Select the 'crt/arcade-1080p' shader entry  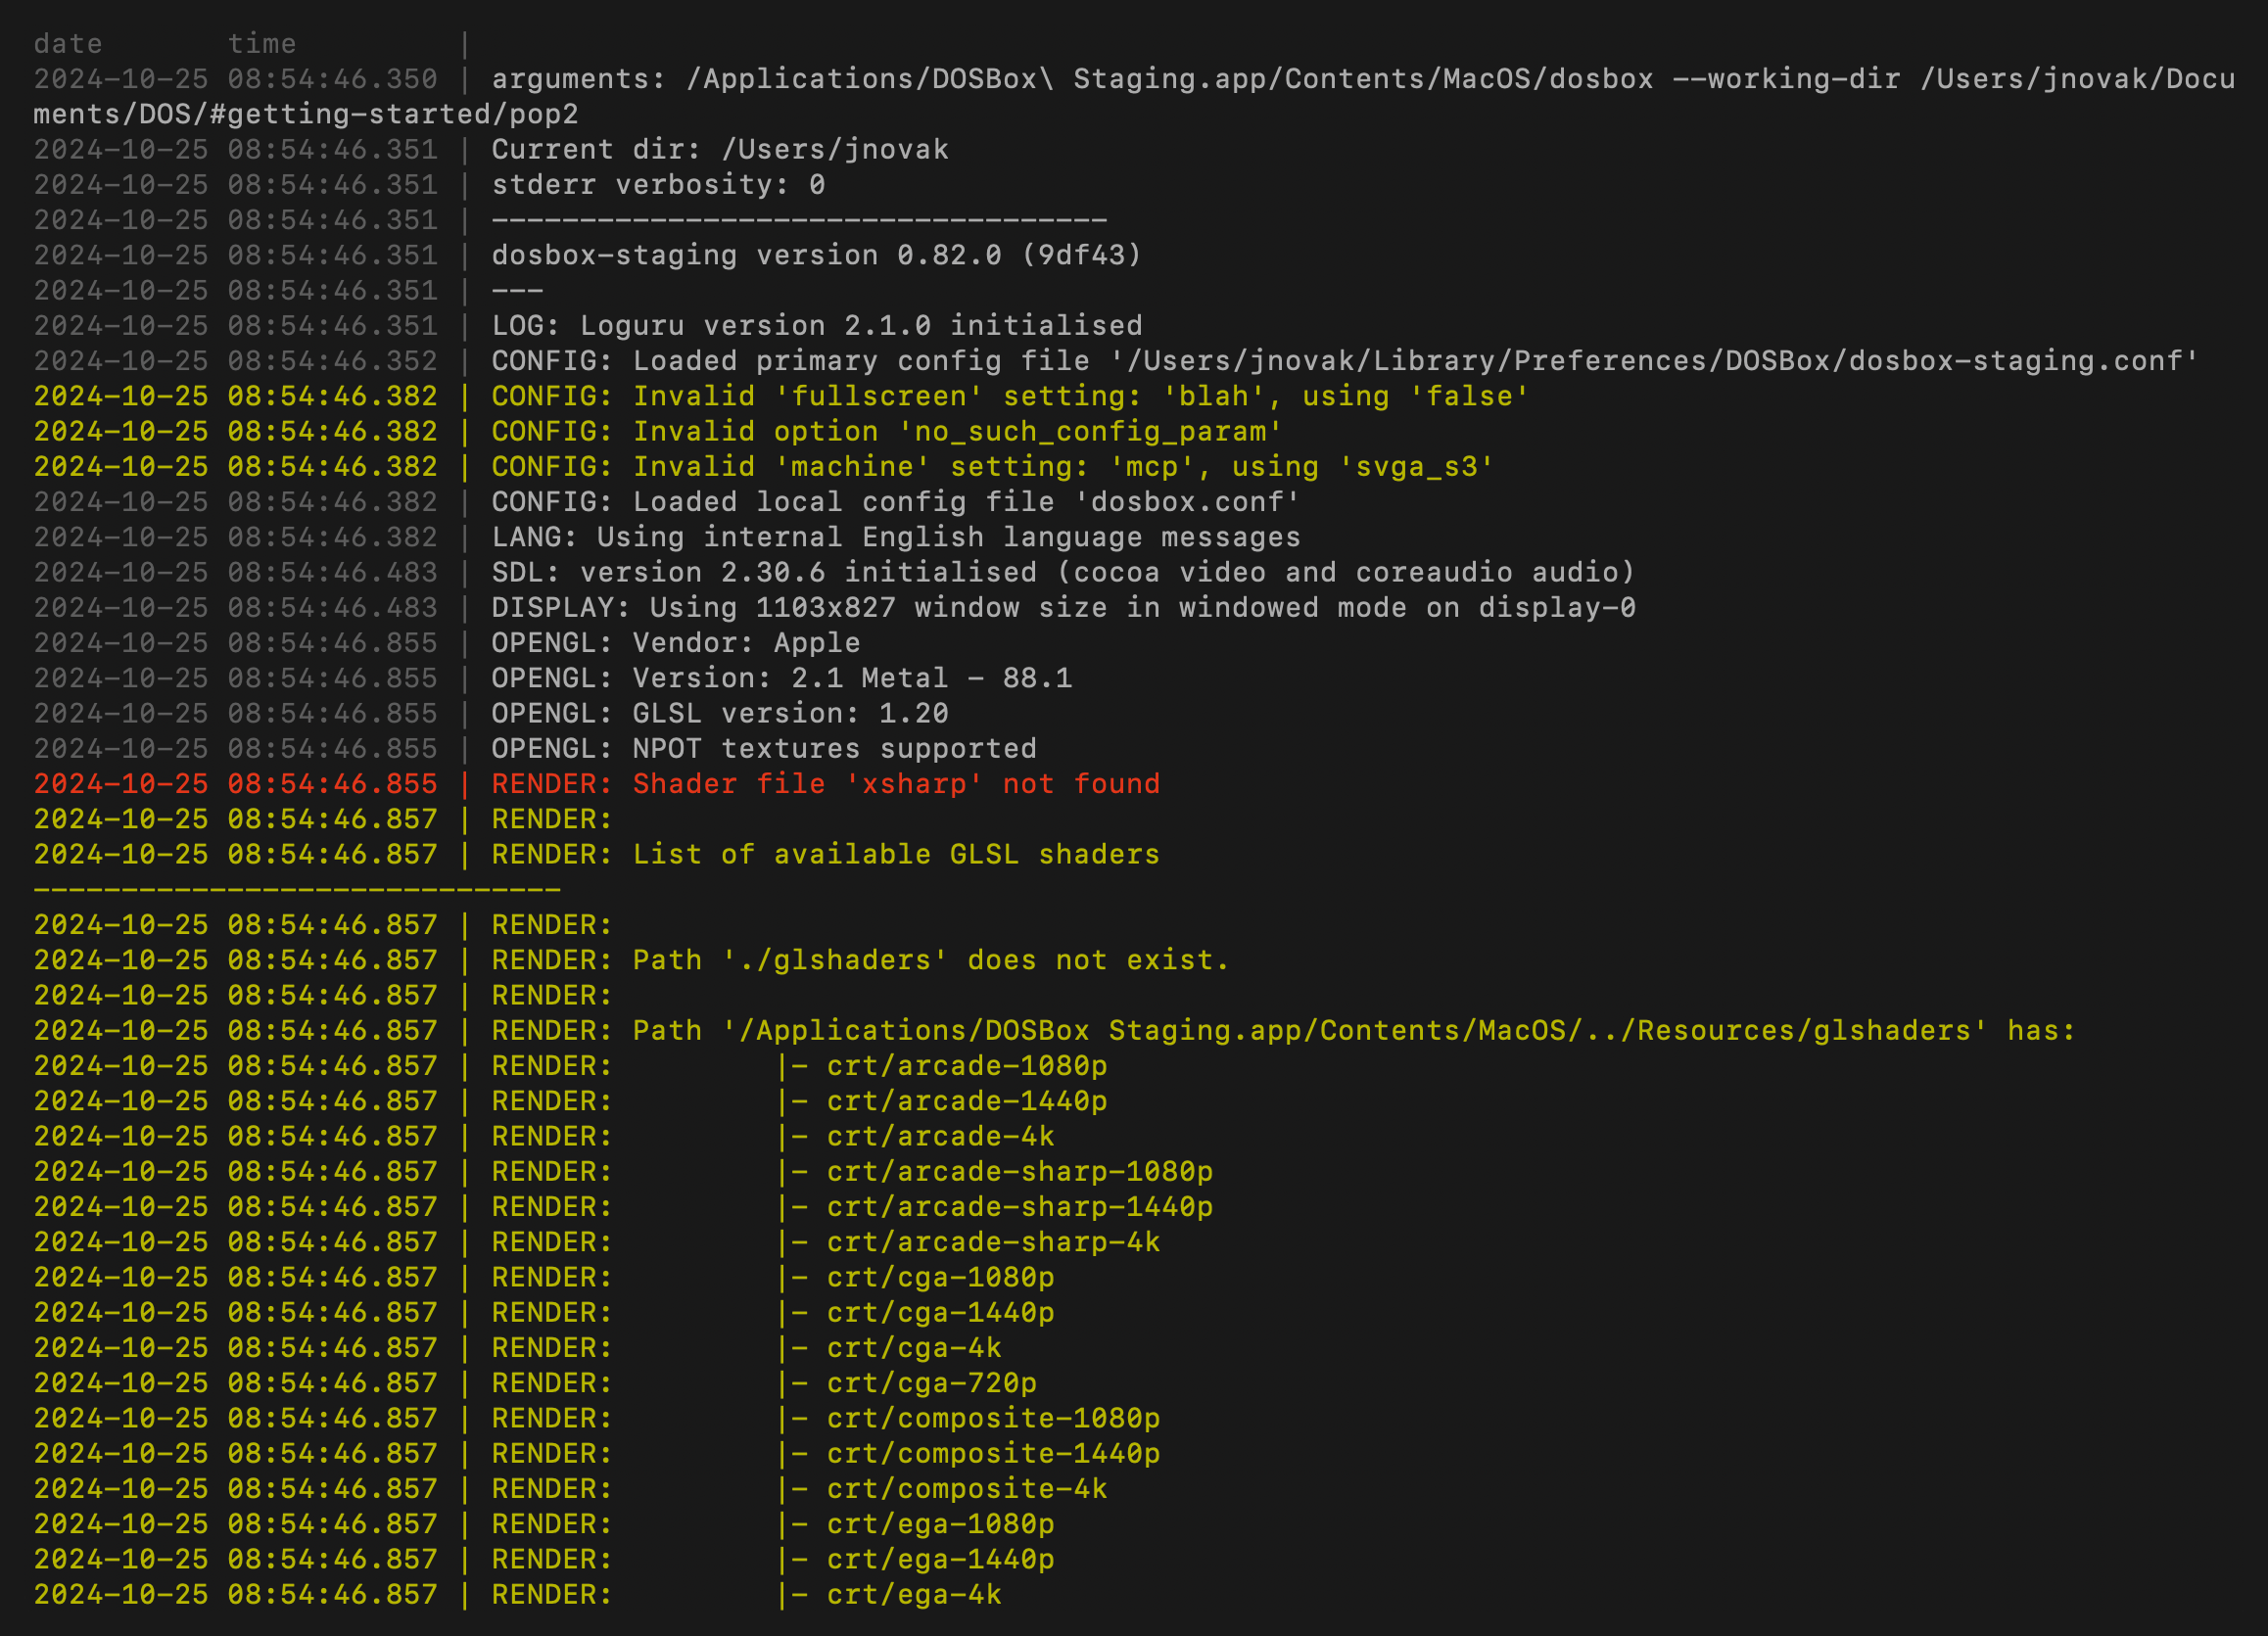(x=967, y=1067)
